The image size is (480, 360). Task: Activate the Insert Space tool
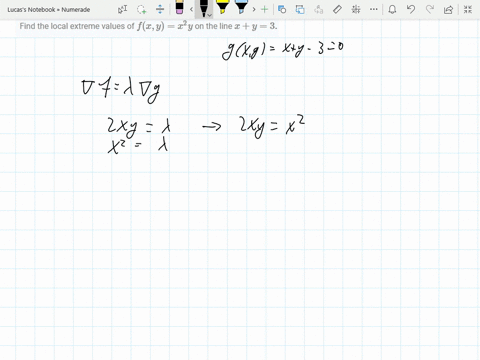tap(160, 9)
